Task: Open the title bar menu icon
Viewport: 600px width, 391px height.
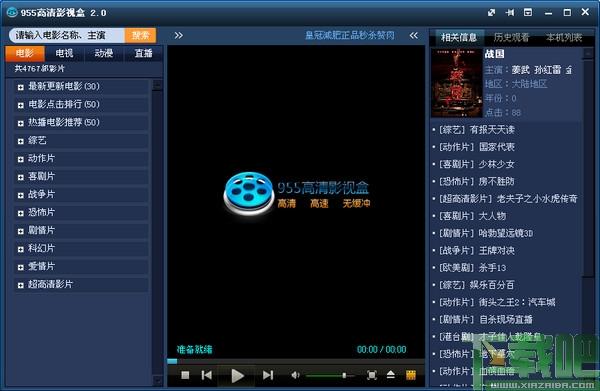Action: coord(528,13)
